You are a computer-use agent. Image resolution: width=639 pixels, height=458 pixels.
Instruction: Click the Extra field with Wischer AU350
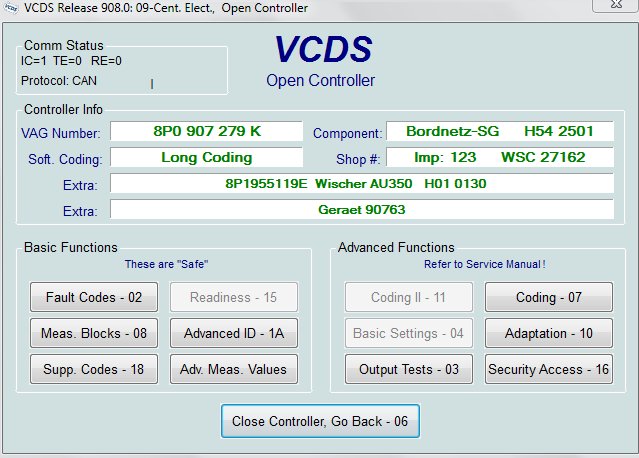(x=362, y=183)
